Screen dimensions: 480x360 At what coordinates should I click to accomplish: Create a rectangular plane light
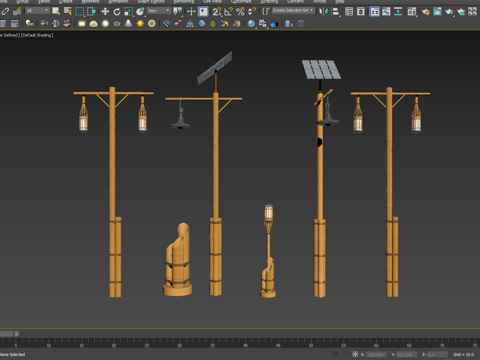pos(82,23)
